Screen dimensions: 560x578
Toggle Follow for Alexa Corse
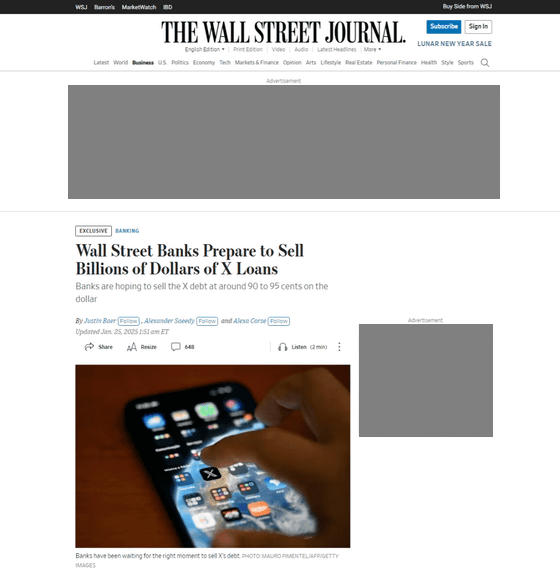click(x=279, y=321)
